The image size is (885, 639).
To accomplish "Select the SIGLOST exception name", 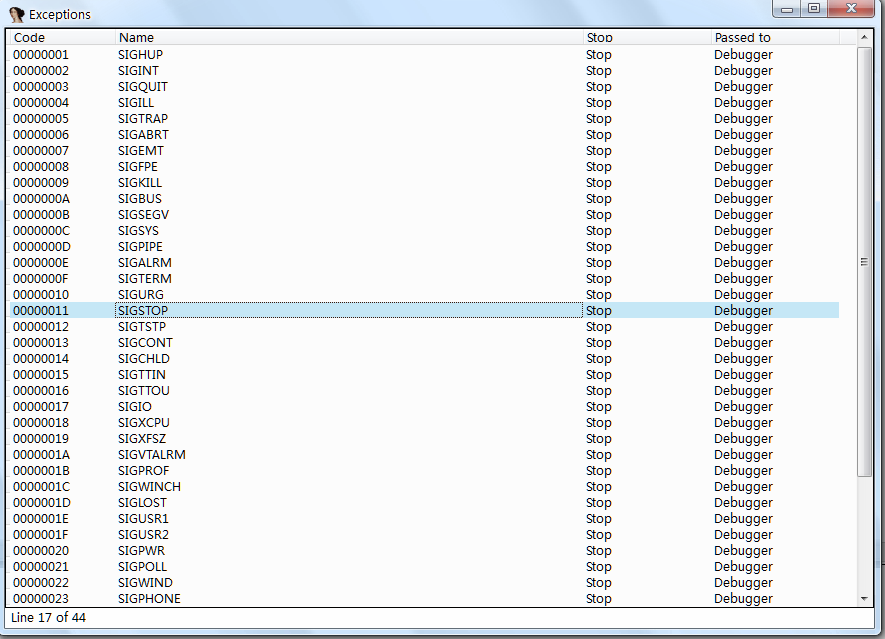I will click(143, 502).
